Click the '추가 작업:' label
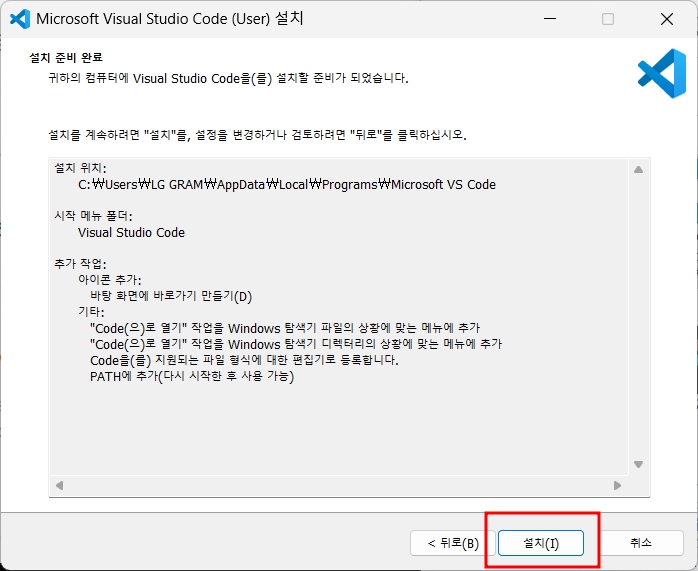This screenshot has width=698, height=571. coord(81,264)
